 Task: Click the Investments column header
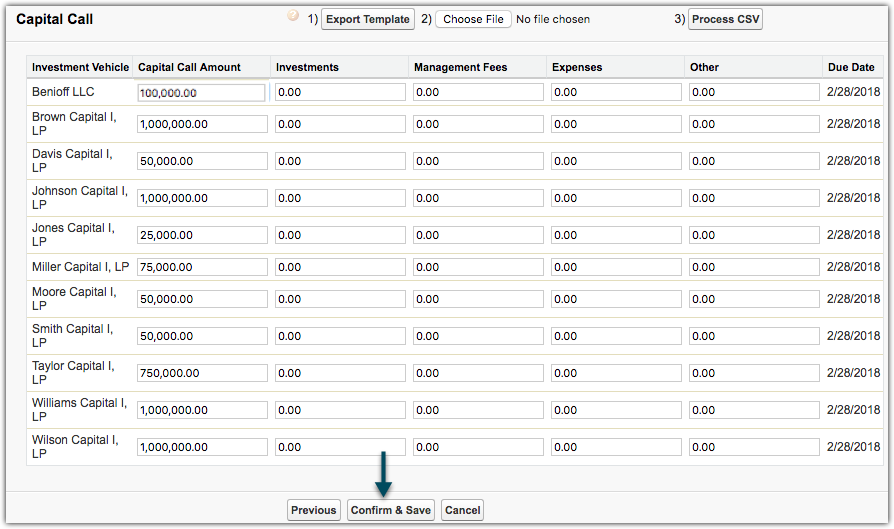307,67
